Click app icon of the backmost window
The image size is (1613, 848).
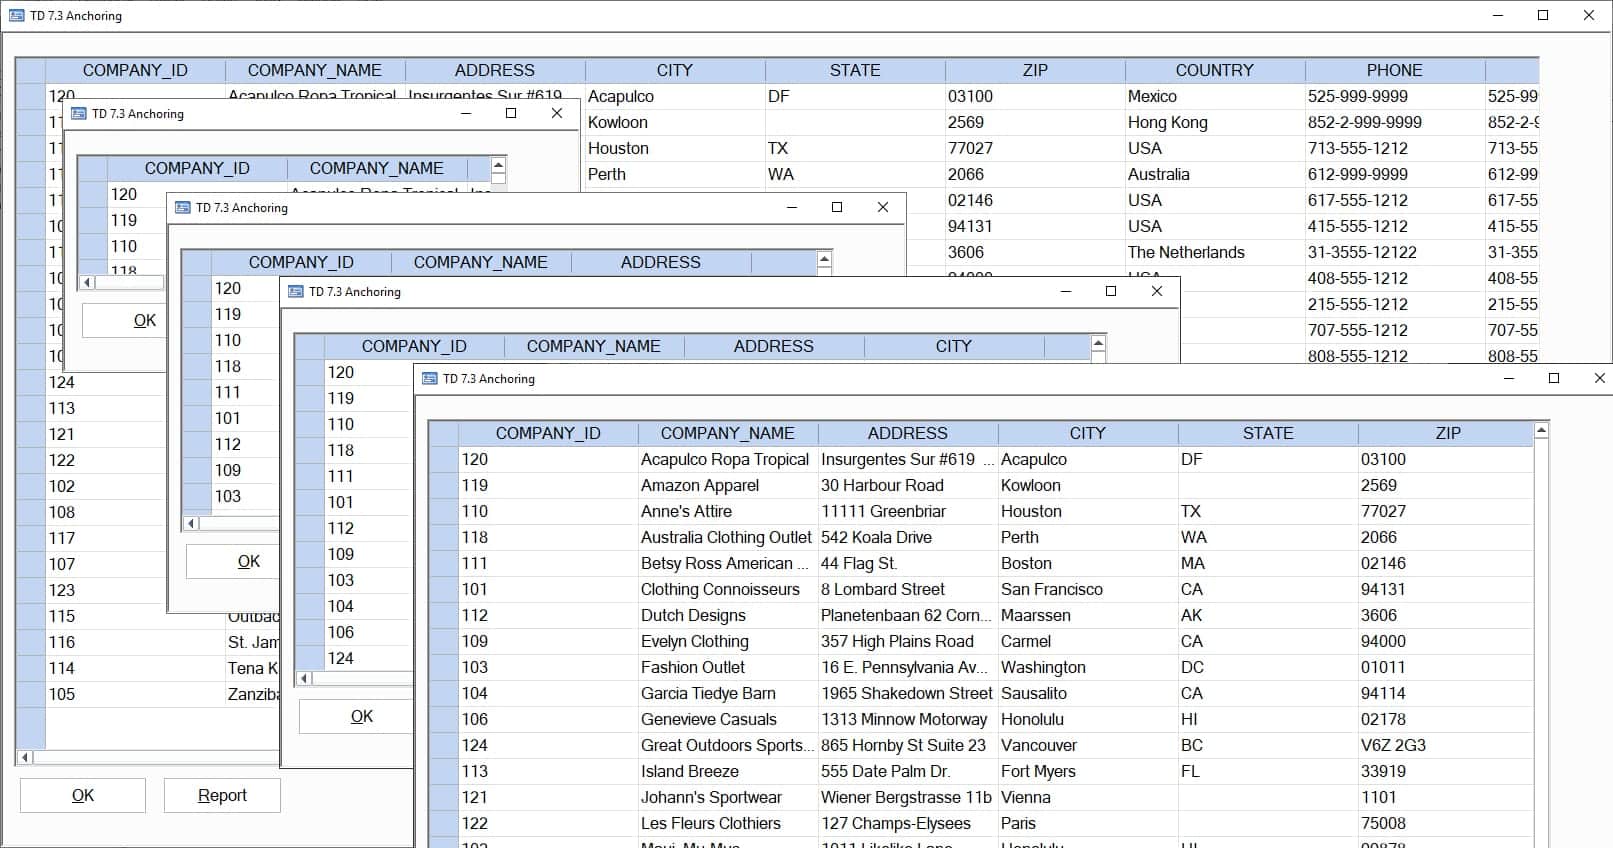[x=17, y=15]
